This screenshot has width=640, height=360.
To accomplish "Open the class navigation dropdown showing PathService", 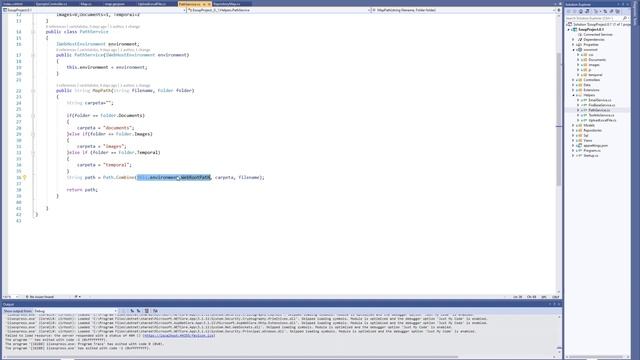I will point(279,10).
